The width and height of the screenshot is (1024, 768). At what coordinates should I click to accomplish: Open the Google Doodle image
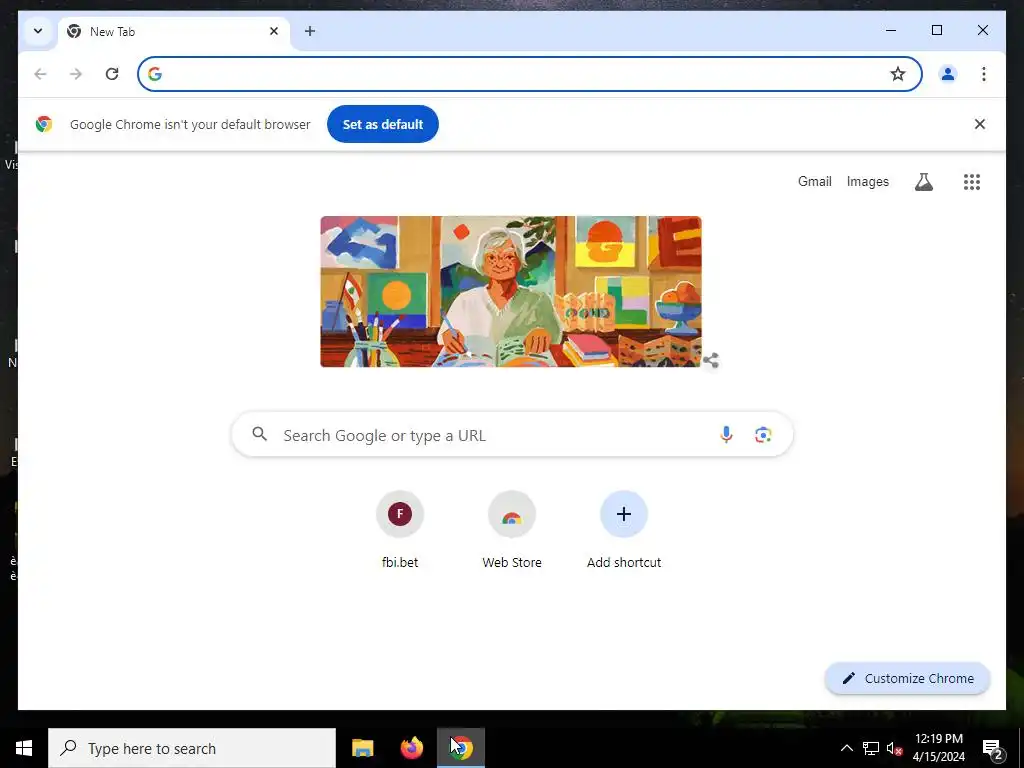click(x=511, y=291)
